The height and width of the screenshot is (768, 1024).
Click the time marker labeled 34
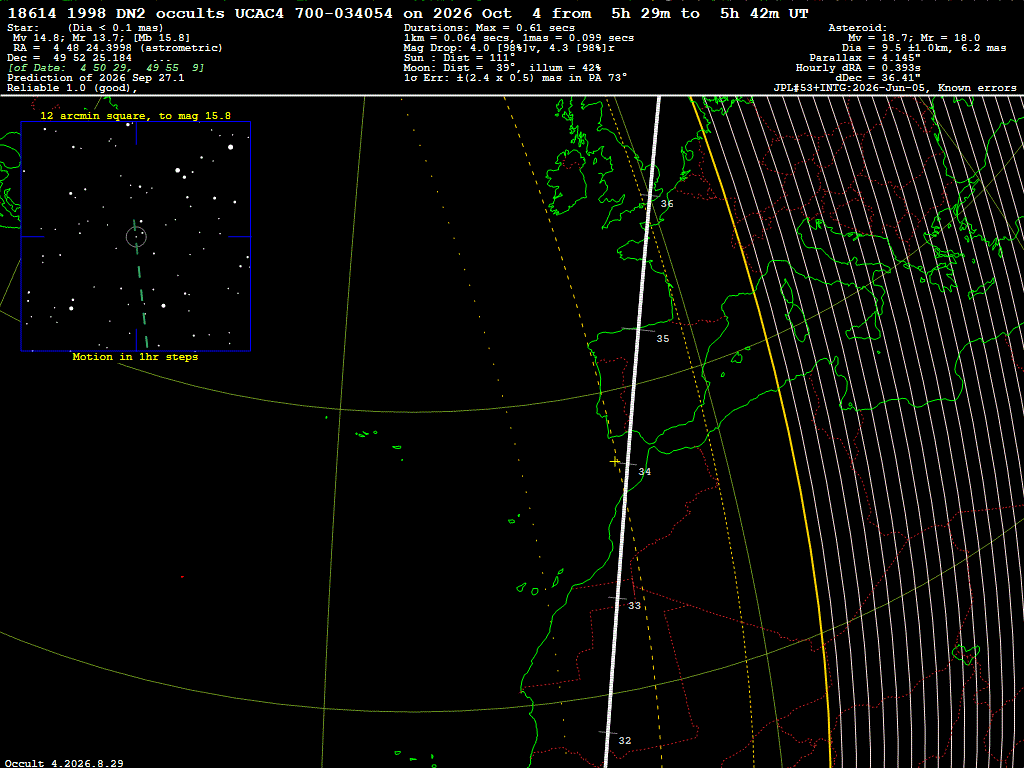point(645,472)
